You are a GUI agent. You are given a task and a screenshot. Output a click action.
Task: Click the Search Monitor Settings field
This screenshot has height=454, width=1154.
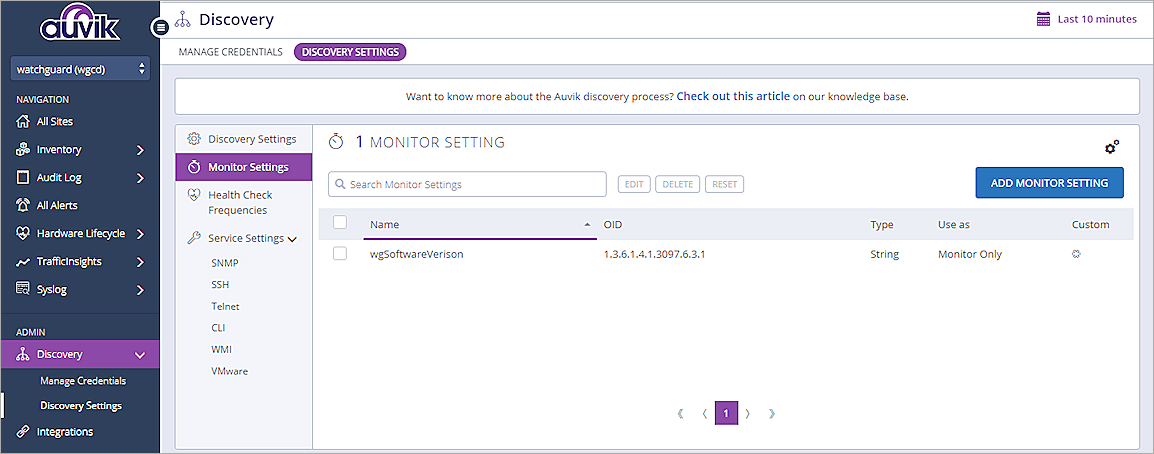[x=467, y=184]
